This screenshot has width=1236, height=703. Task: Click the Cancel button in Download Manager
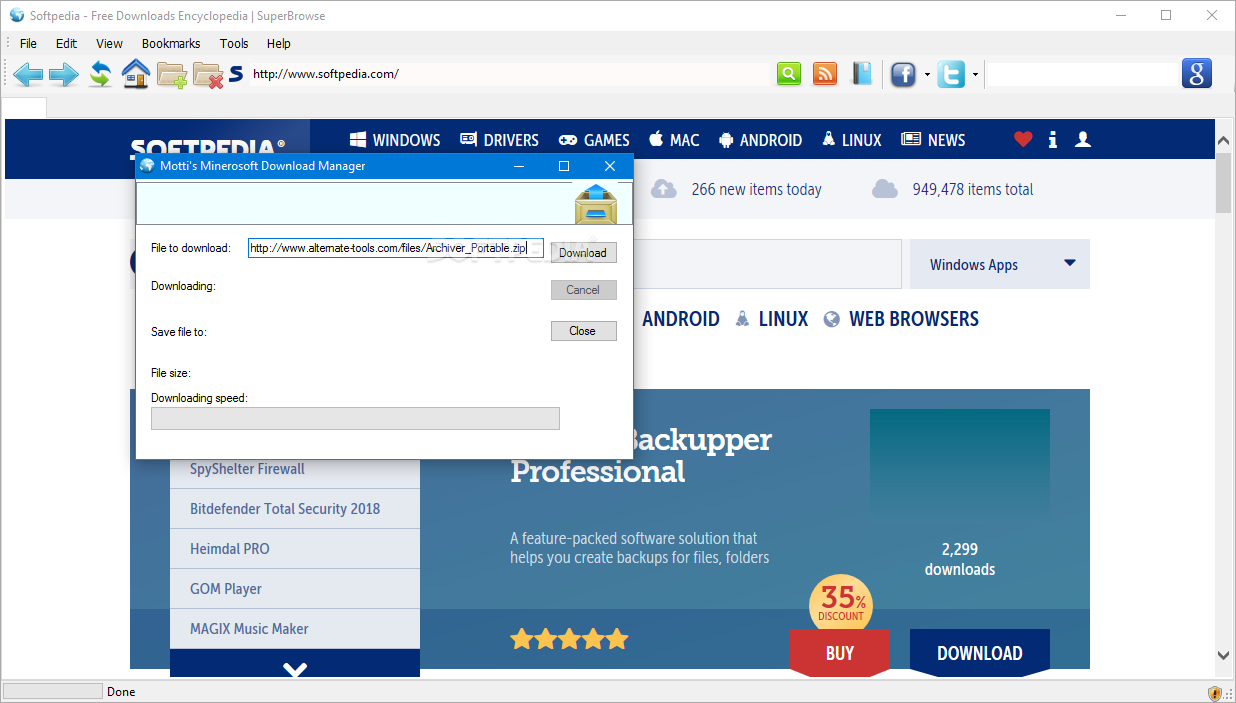583,290
